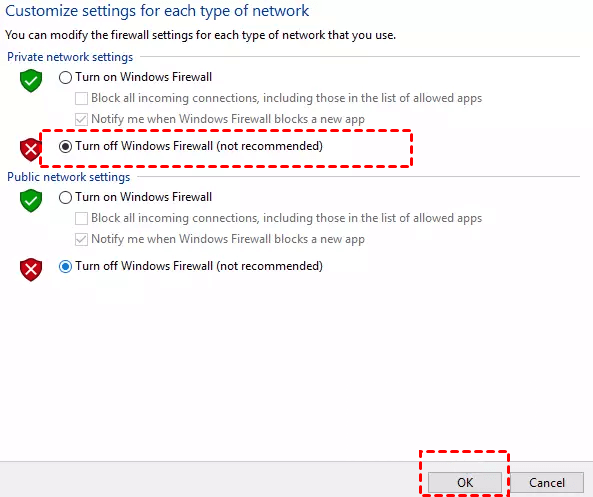Click the red shield icon under Public network settings
Image resolution: width=593 pixels, height=497 pixels.
click(x=31, y=270)
